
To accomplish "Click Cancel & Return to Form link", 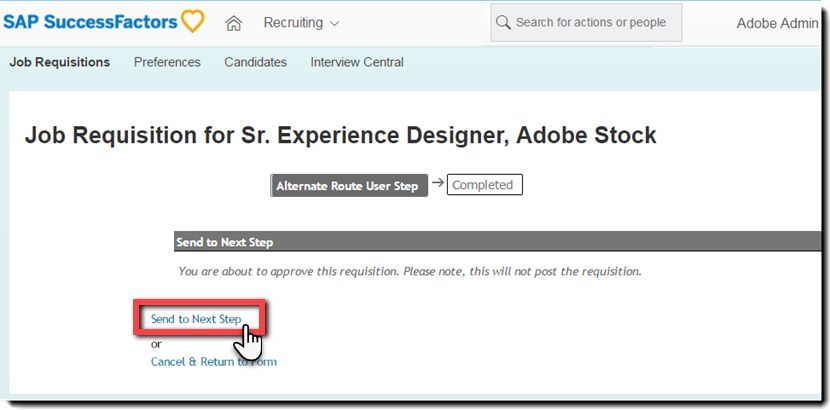I will tap(214, 362).
